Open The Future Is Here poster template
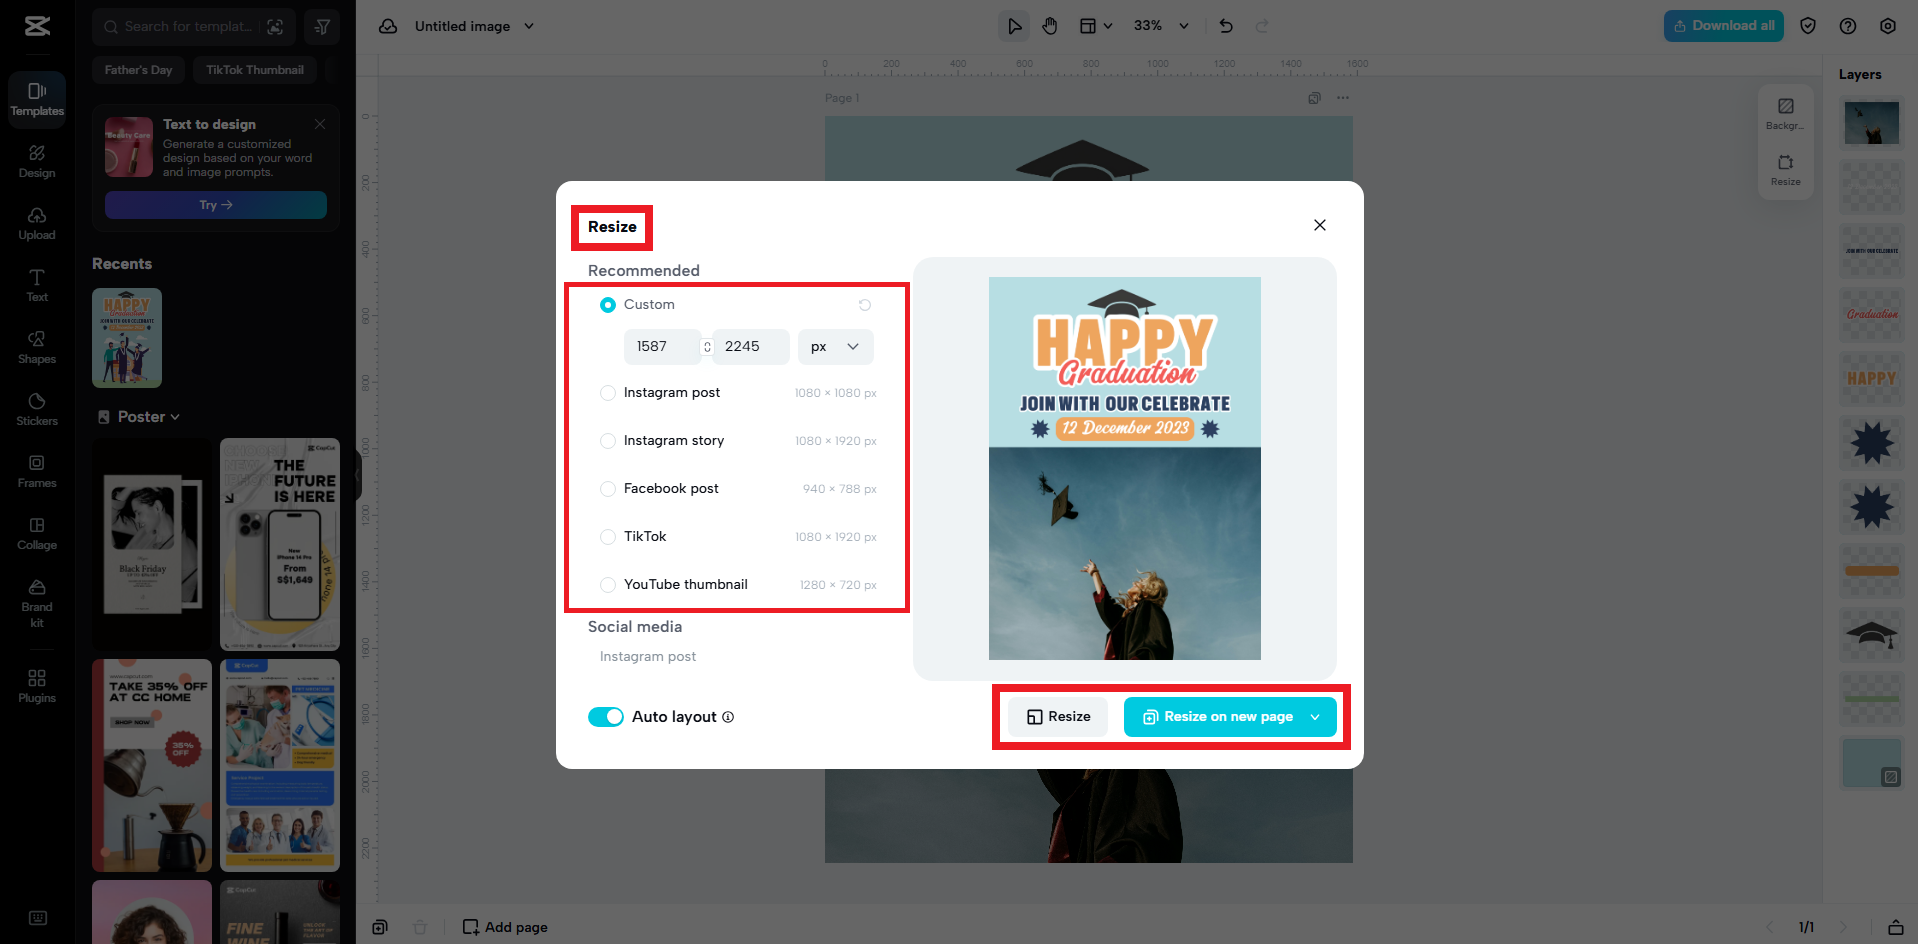This screenshot has height=944, width=1918. (280, 544)
